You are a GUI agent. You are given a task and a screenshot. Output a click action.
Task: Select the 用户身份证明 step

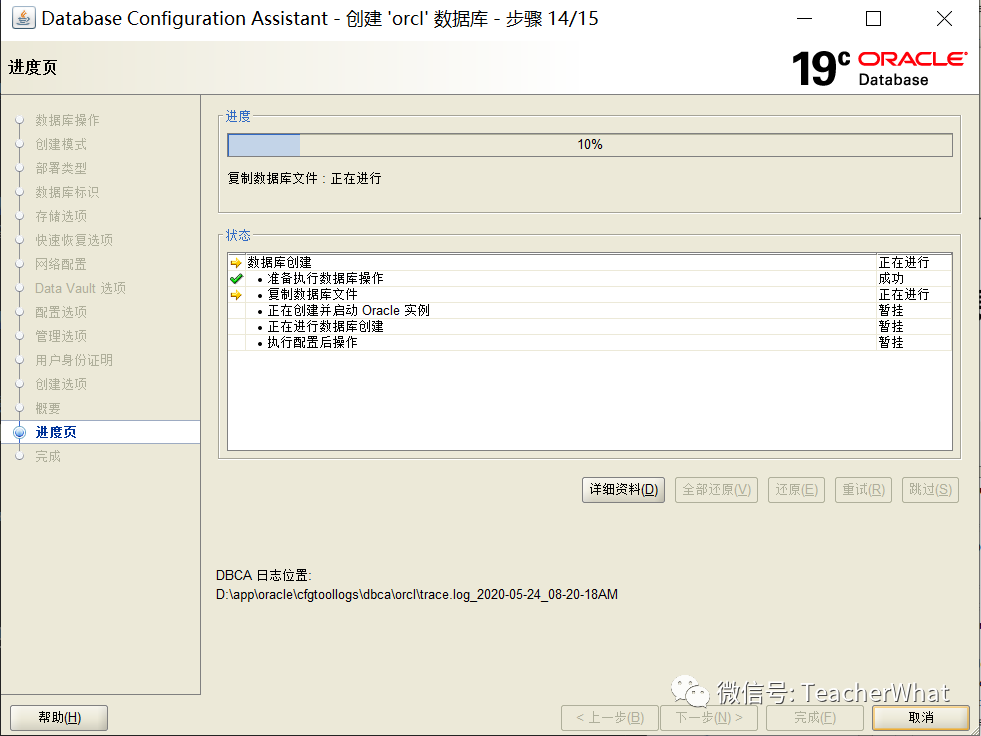point(74,360)
